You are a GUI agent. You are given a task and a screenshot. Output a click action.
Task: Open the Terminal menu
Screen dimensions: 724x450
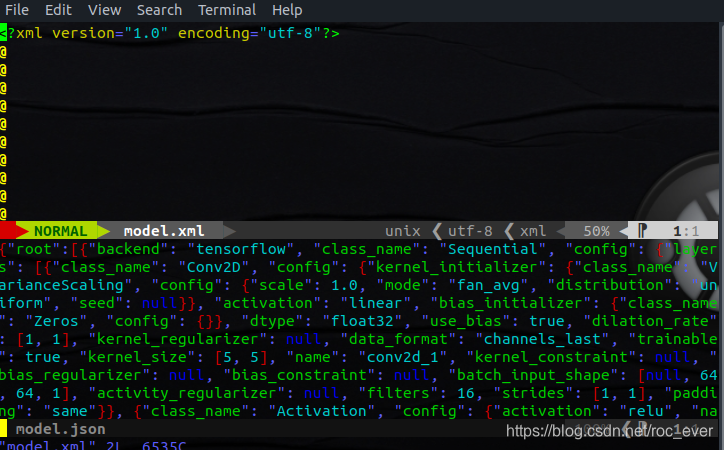point(227,10)
